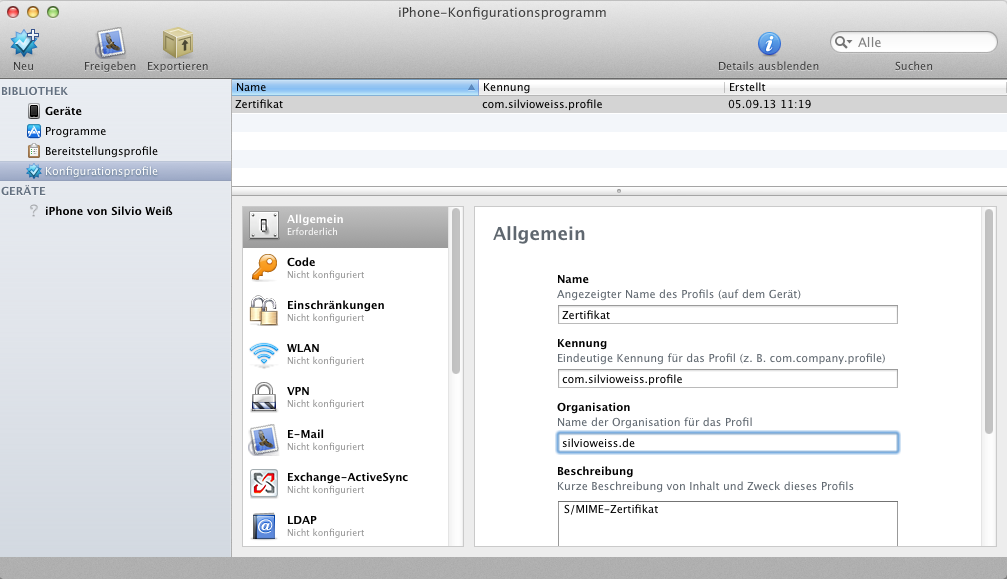Click the question mark device icon

(x=34, y=211)
